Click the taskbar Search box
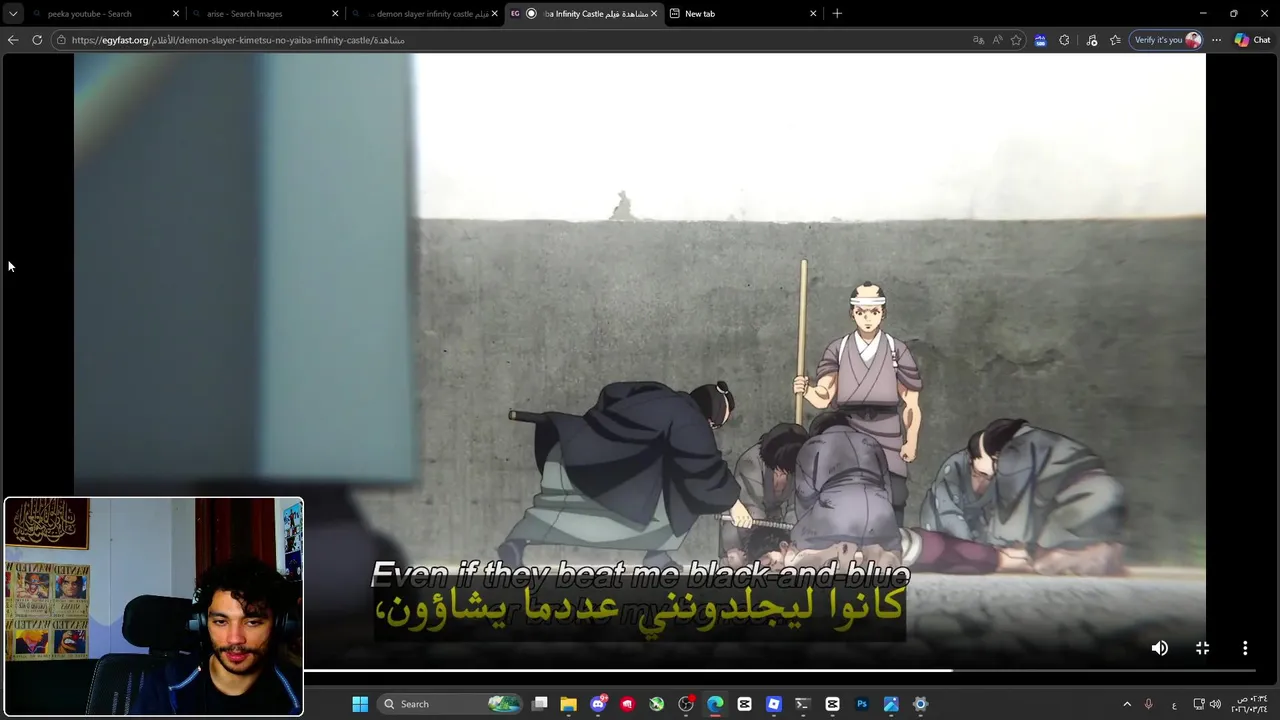This screenshot has height=720, width=1280. 450,704
